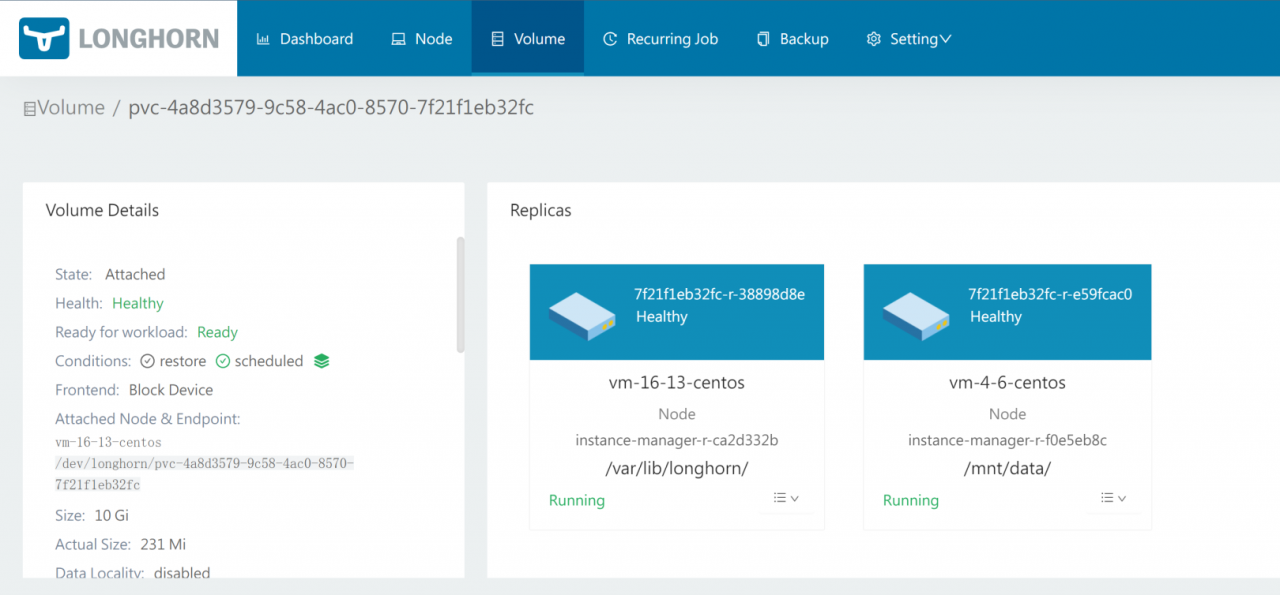Click the Recurring Job clock icon

(610, 39)
